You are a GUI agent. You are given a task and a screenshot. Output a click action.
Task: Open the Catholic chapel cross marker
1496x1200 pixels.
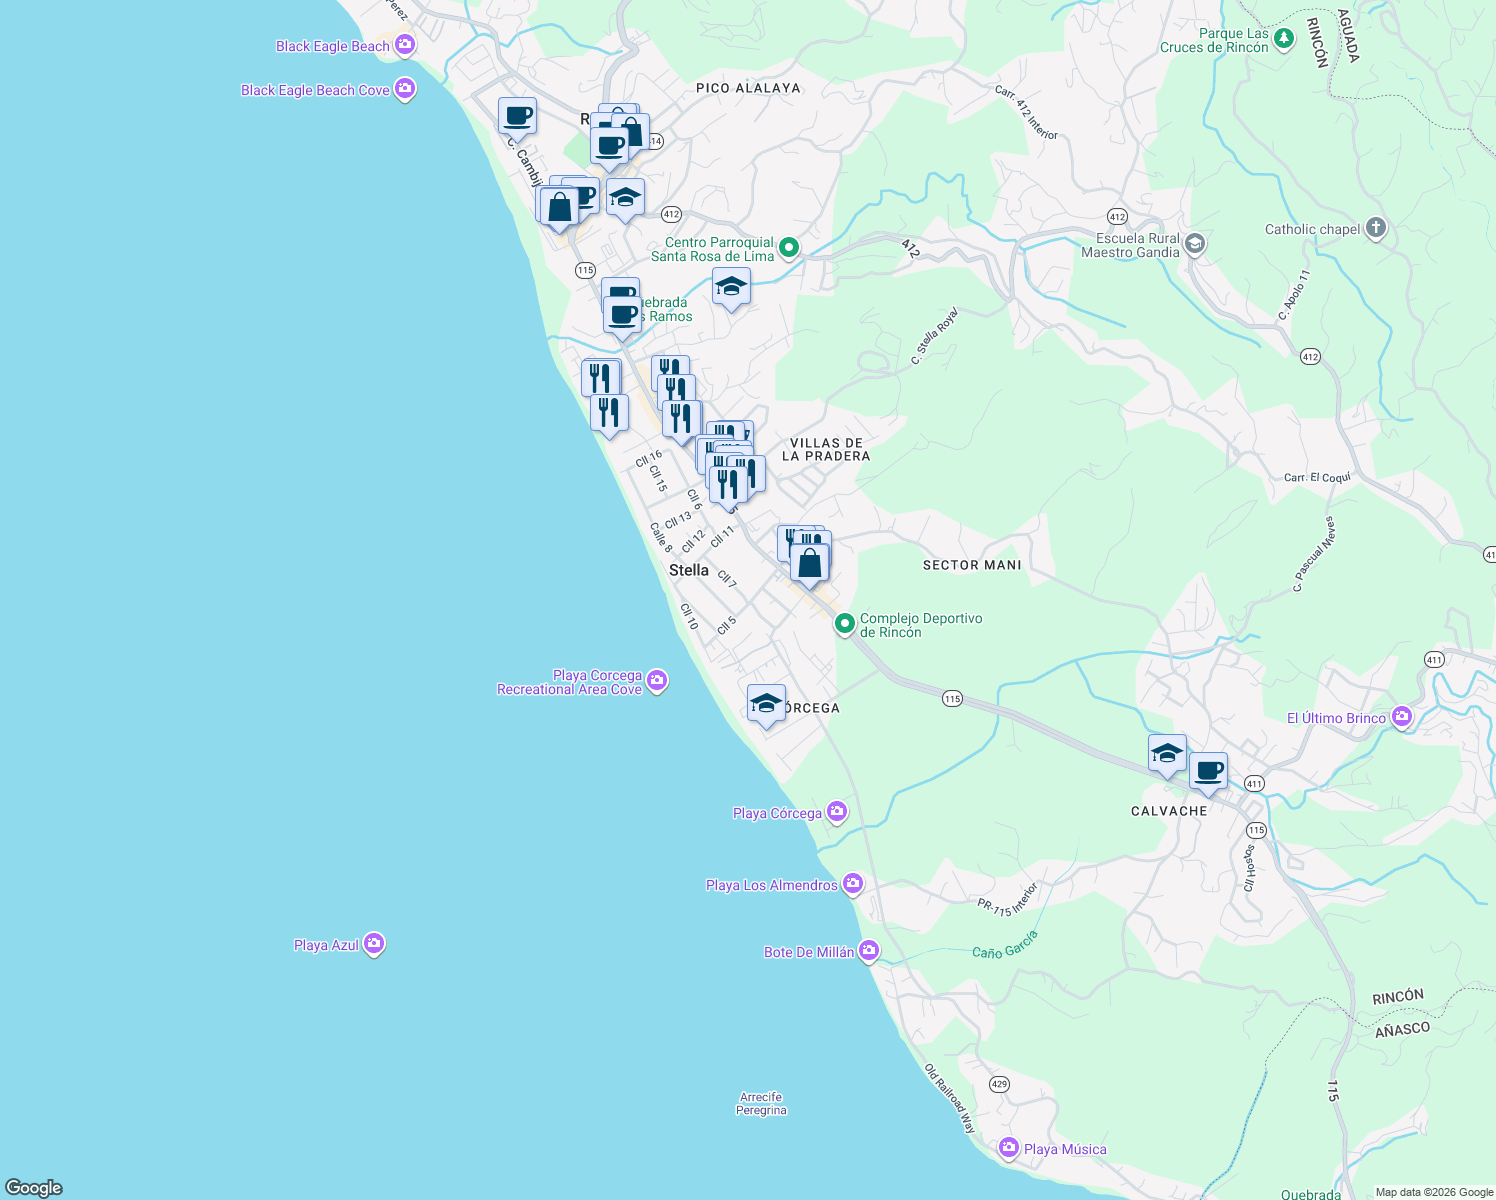tap(1375, 227)
